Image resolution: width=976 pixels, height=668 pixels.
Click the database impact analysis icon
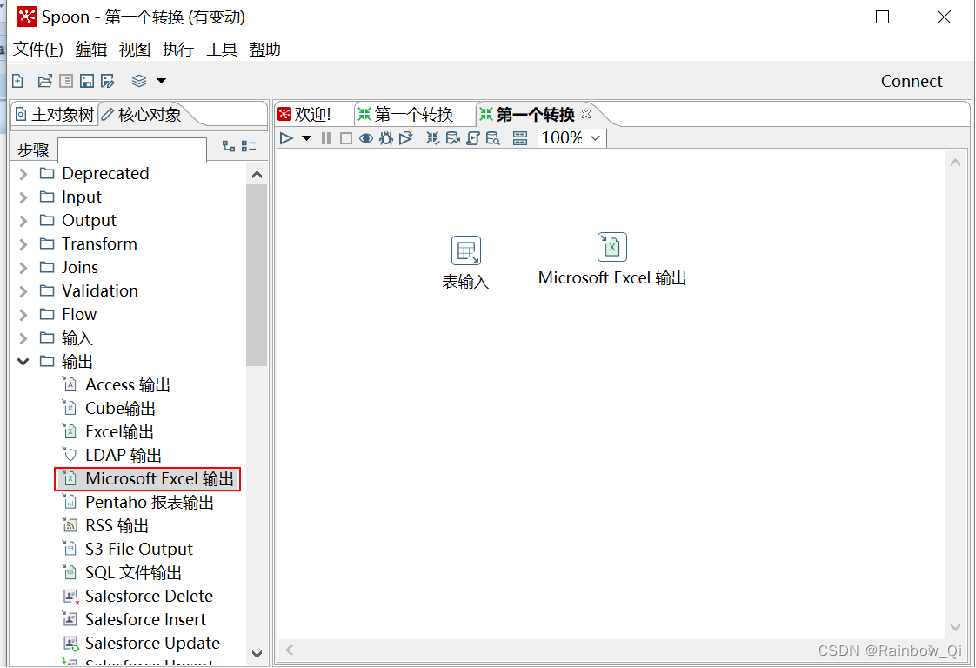[x=453, y=138]
